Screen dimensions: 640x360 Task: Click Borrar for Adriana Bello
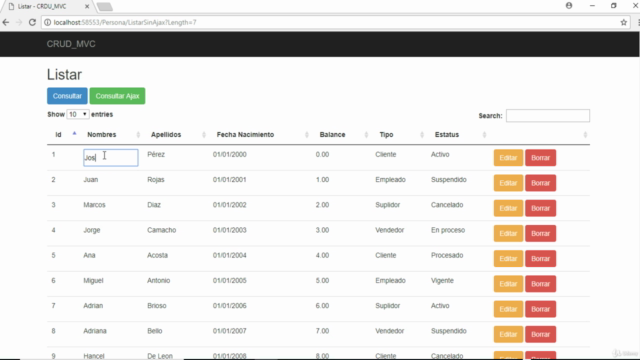540,334
